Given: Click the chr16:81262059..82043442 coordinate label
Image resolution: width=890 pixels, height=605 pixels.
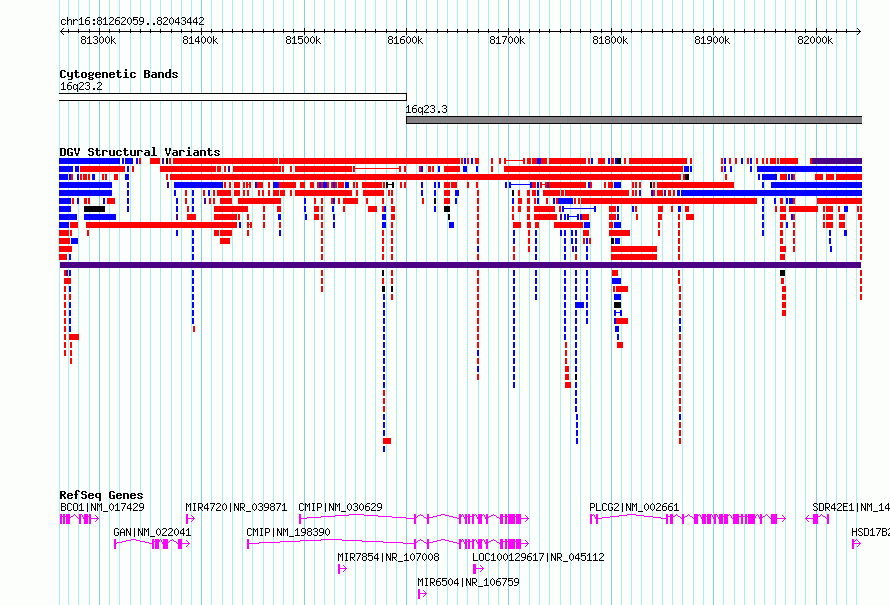Looking at the screenshot, I should [132, 21].
